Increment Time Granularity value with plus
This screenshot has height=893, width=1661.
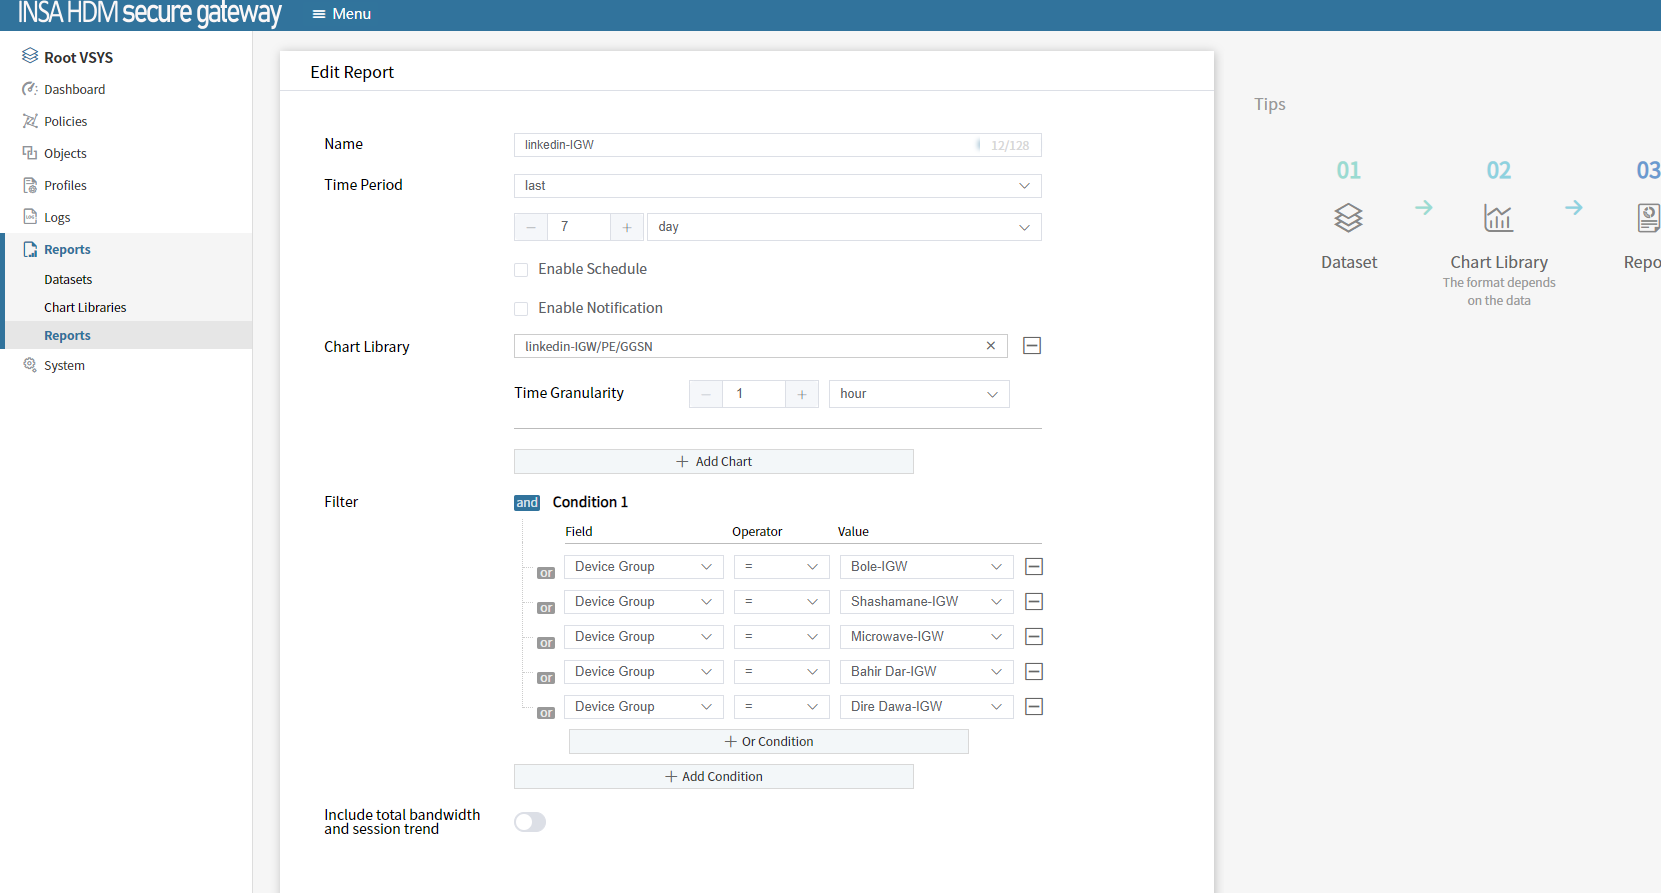(801, 394)
